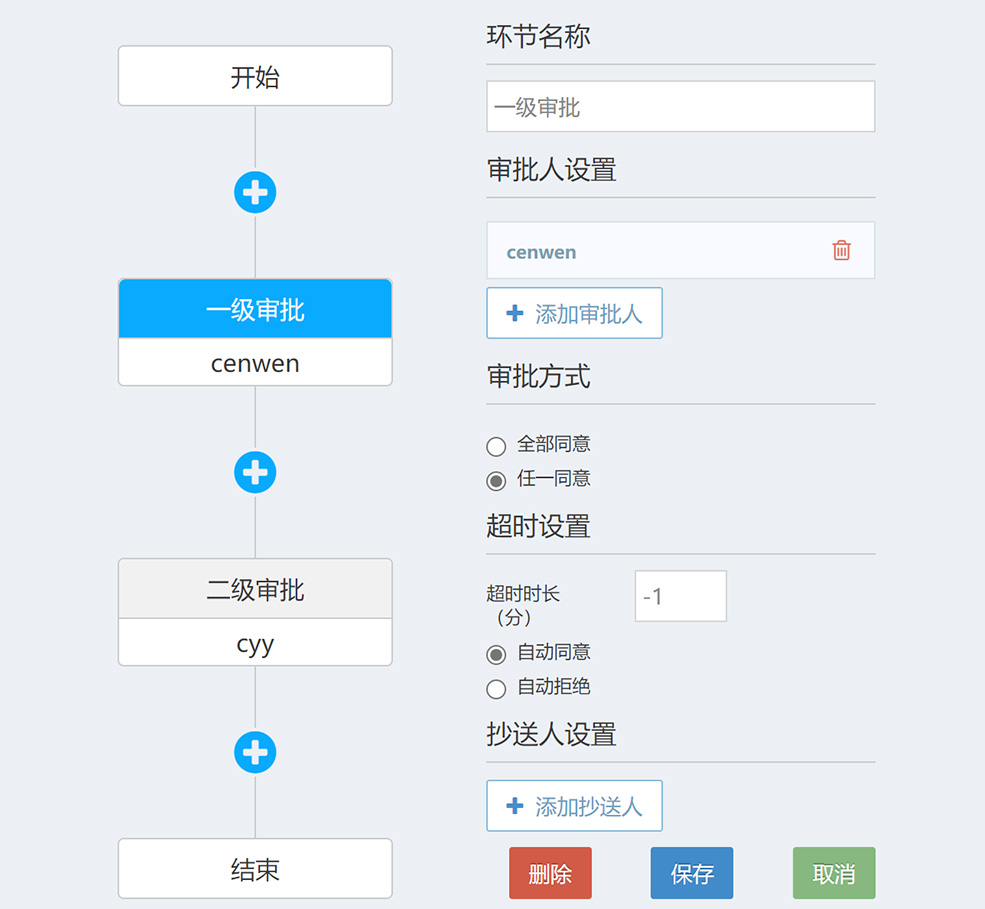Select the 二级审批 flow node
The height and width of the screenshot is (909, 985).
tap(255, 590)
